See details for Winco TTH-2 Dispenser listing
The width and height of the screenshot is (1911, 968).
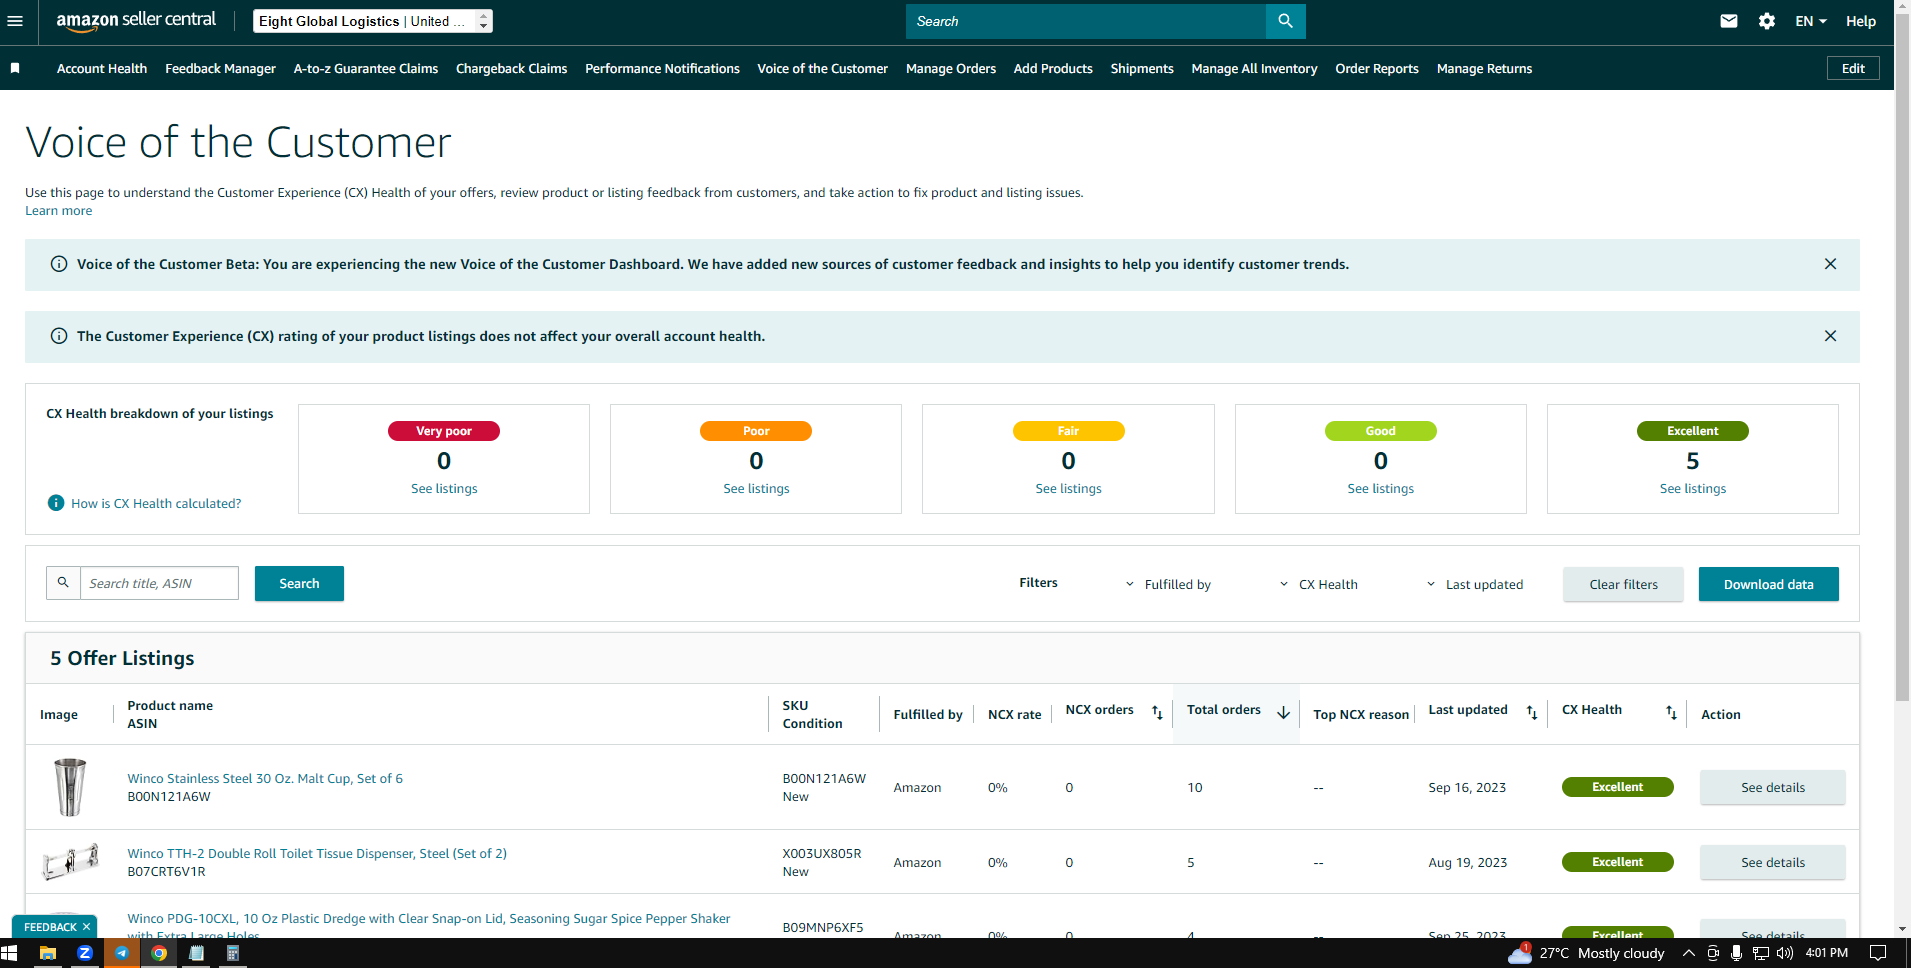[x=1772, y=862]
